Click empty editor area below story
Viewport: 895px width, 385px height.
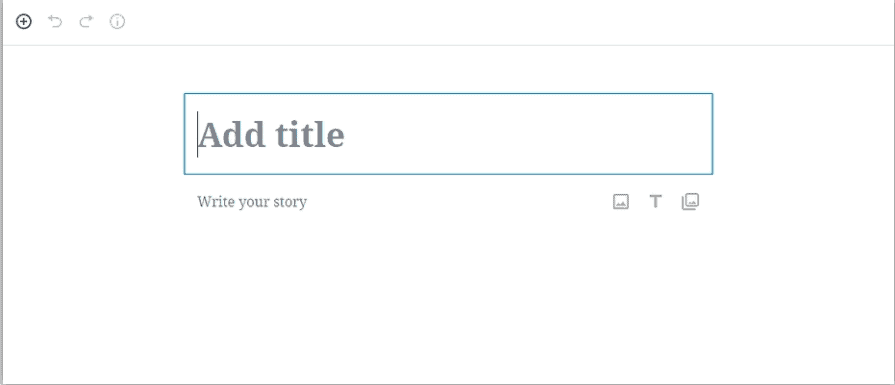click(448, 297)
